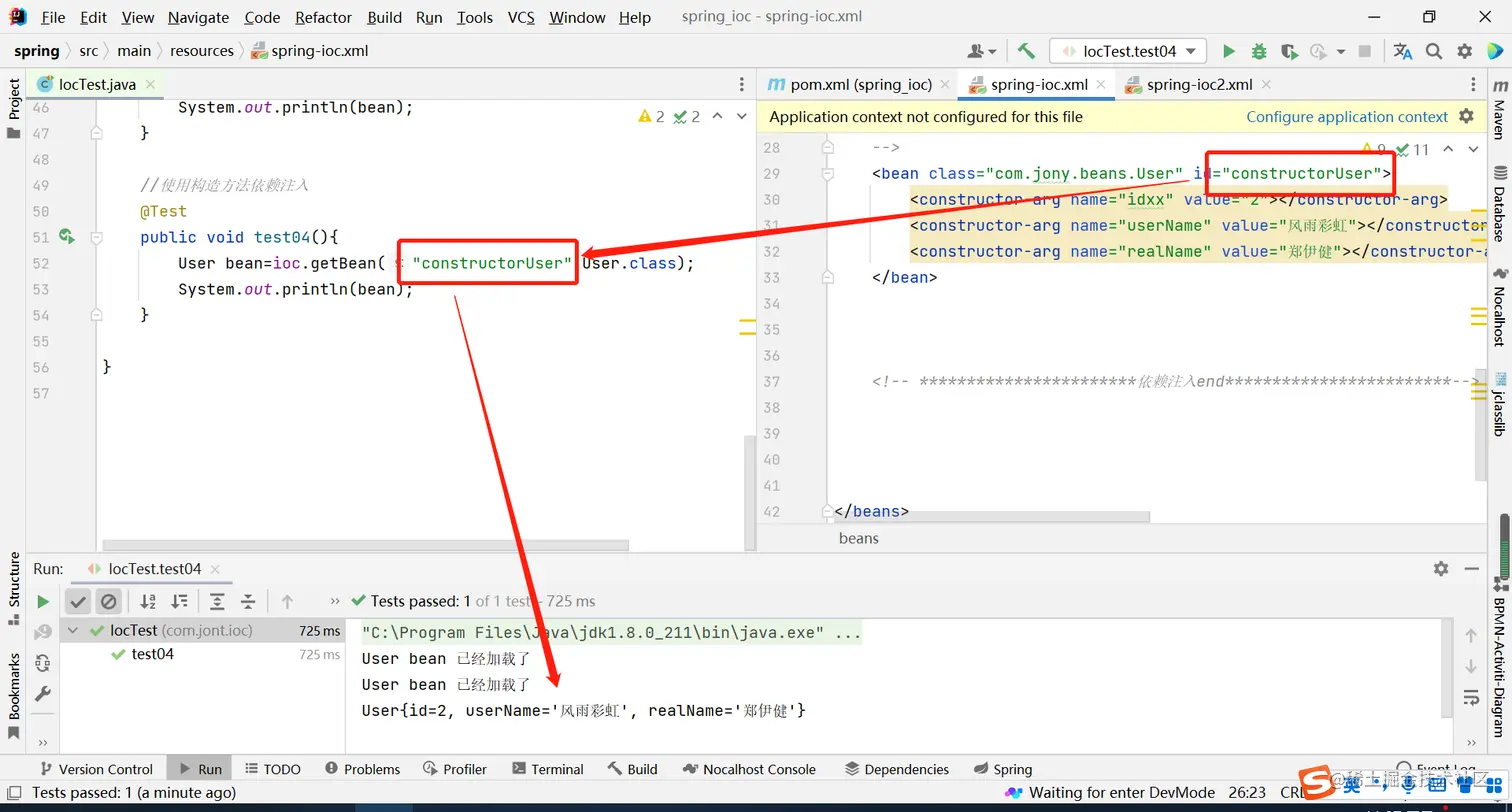Fold bean element at line 29
This screenshot has height=812, width=1512.
pyautogui.click(x=828, y=173)
